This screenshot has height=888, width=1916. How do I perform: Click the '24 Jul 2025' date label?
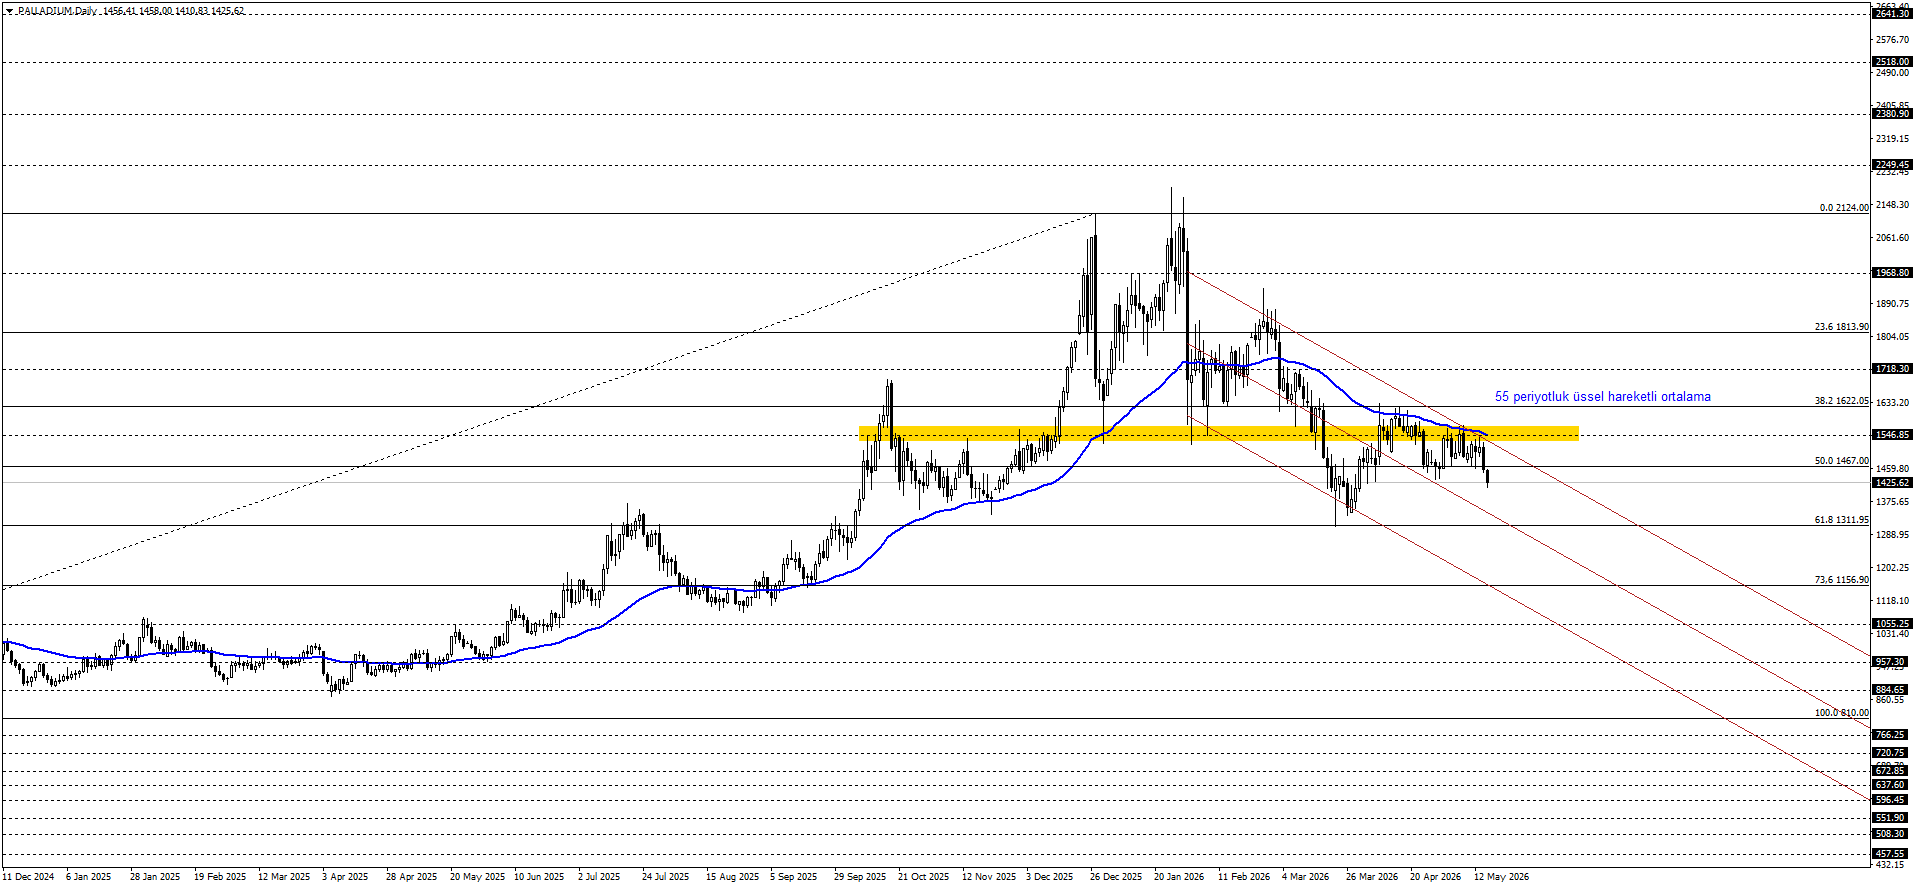pyautogui.click(x=666, y=877)
